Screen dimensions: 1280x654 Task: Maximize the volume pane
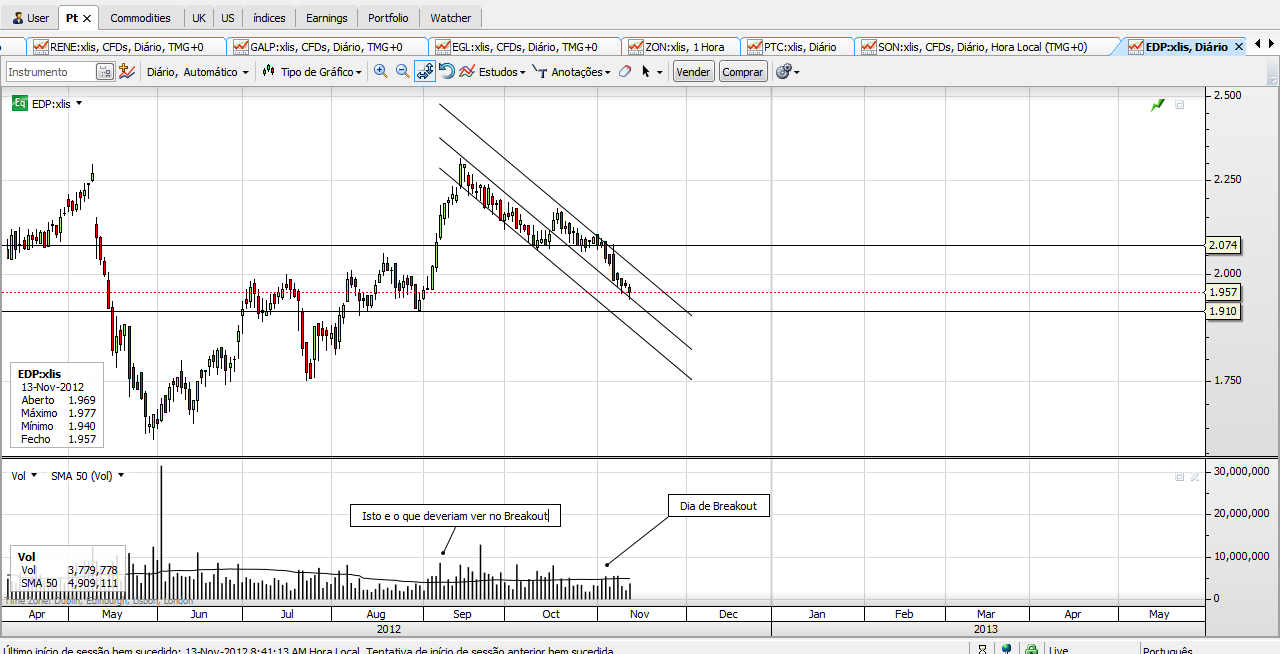pyautogui.click(x=1180, y=477)
